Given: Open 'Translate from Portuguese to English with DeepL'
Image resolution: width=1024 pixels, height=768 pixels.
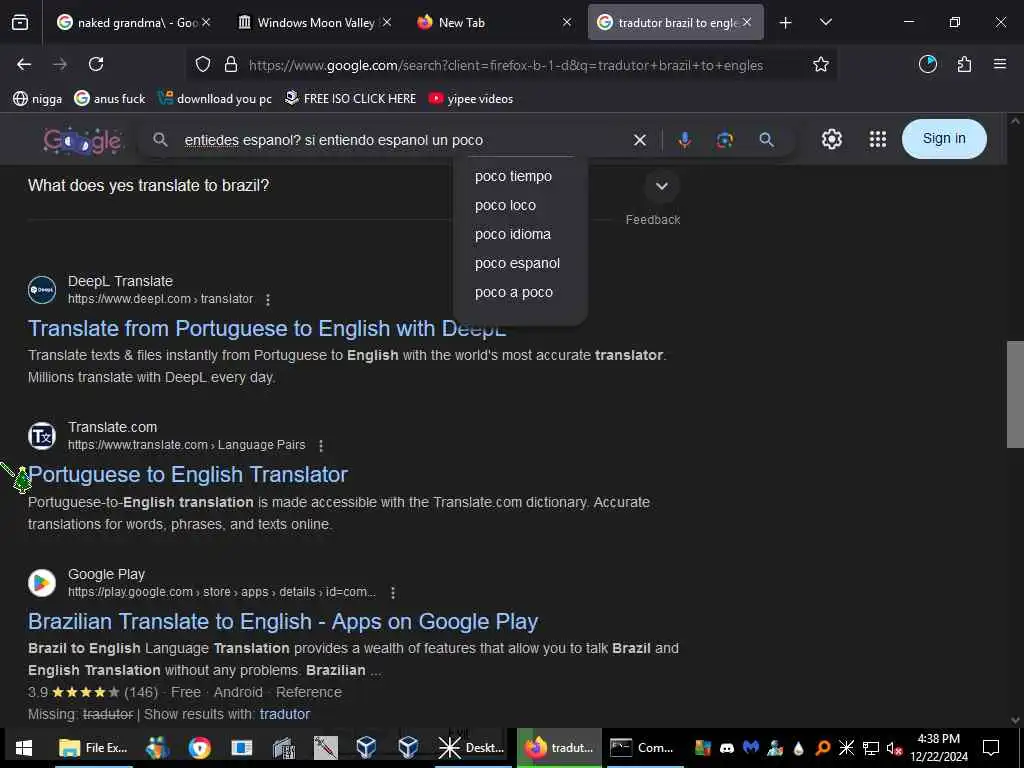Looking at the screenshot, I should tap(267, 328).
